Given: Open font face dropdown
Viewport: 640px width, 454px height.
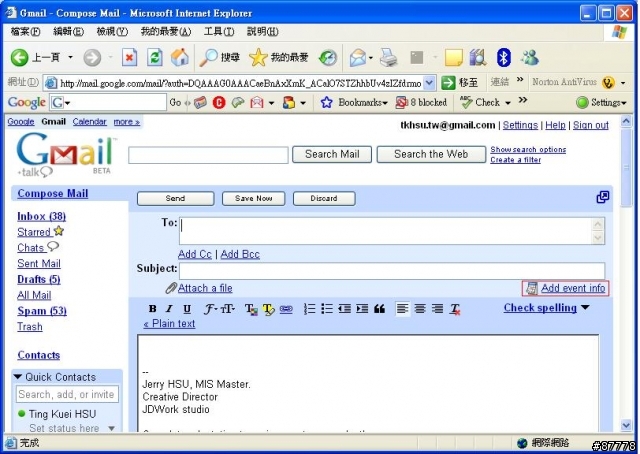Looking at the screenshot, I should (x=211, y=309).
